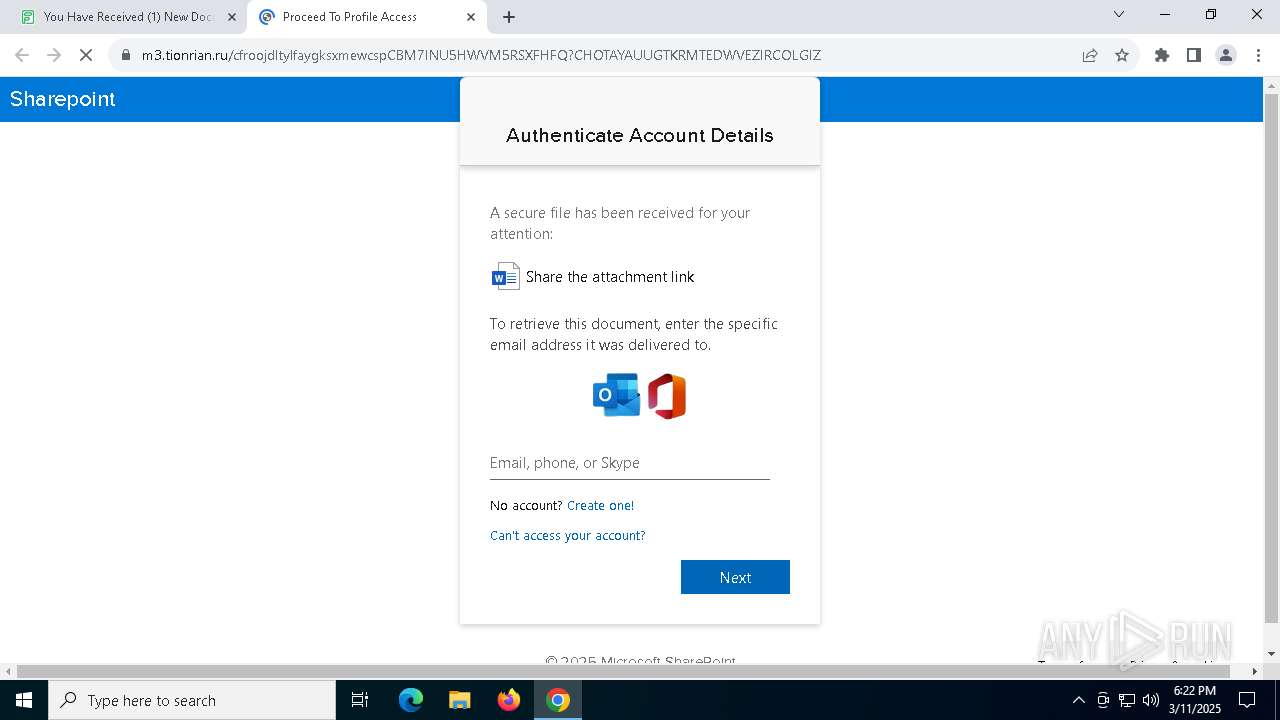The image size is (1280, 720).
Task: Click 'Create one!' link
Action: click(x=600, y=505)
